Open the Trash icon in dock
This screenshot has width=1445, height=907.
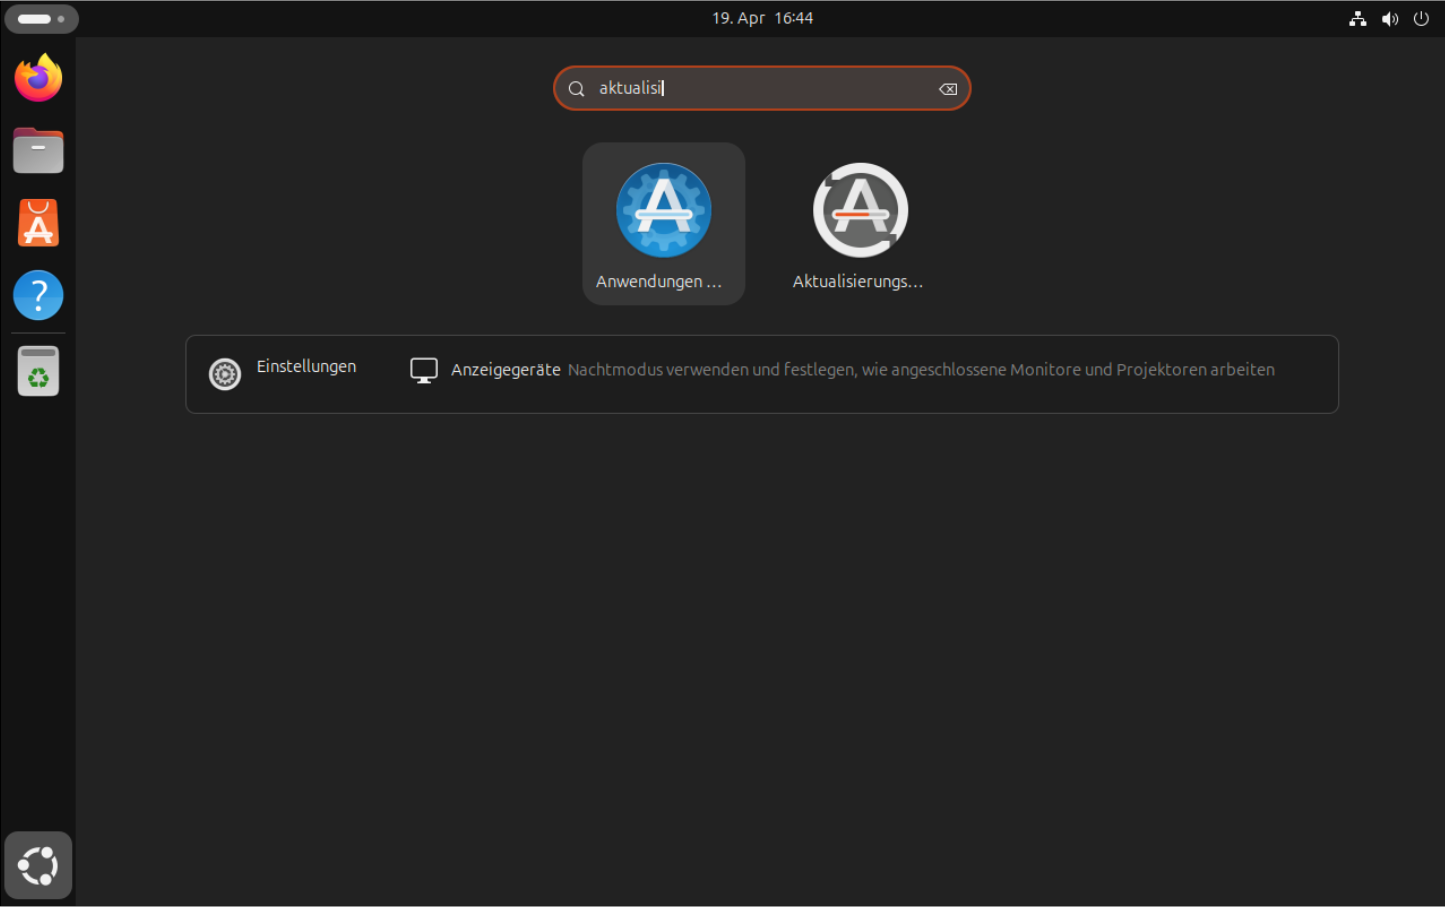coord(38,372)
